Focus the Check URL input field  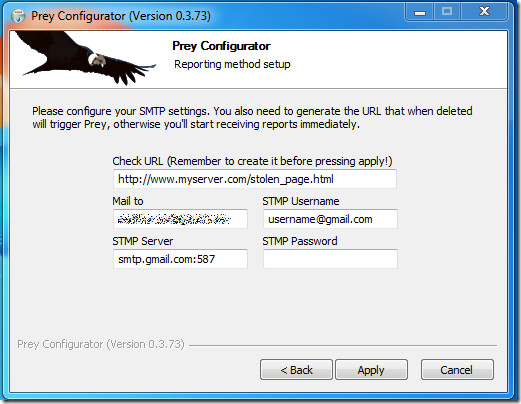pyautogui.click(x=255, y=179)
